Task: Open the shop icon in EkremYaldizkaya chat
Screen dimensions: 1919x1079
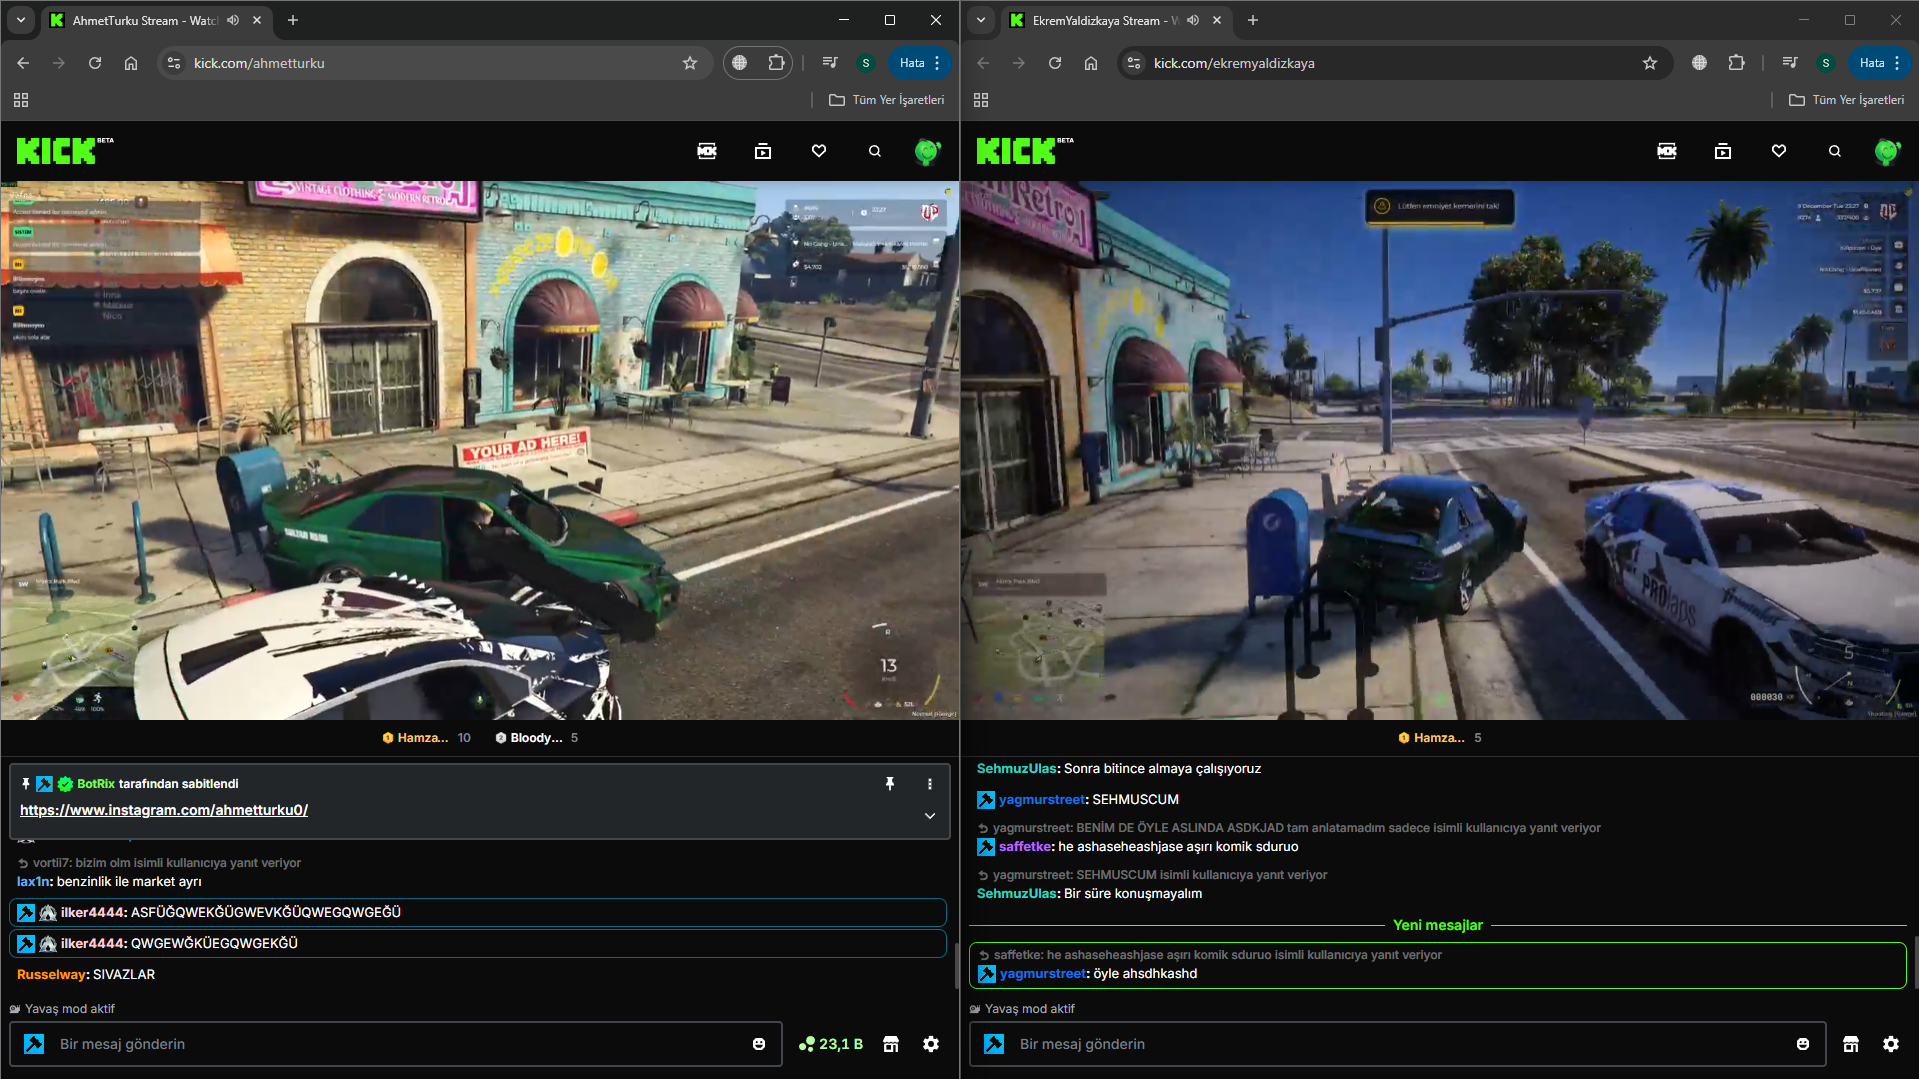Action: tap(1851, 1044)
